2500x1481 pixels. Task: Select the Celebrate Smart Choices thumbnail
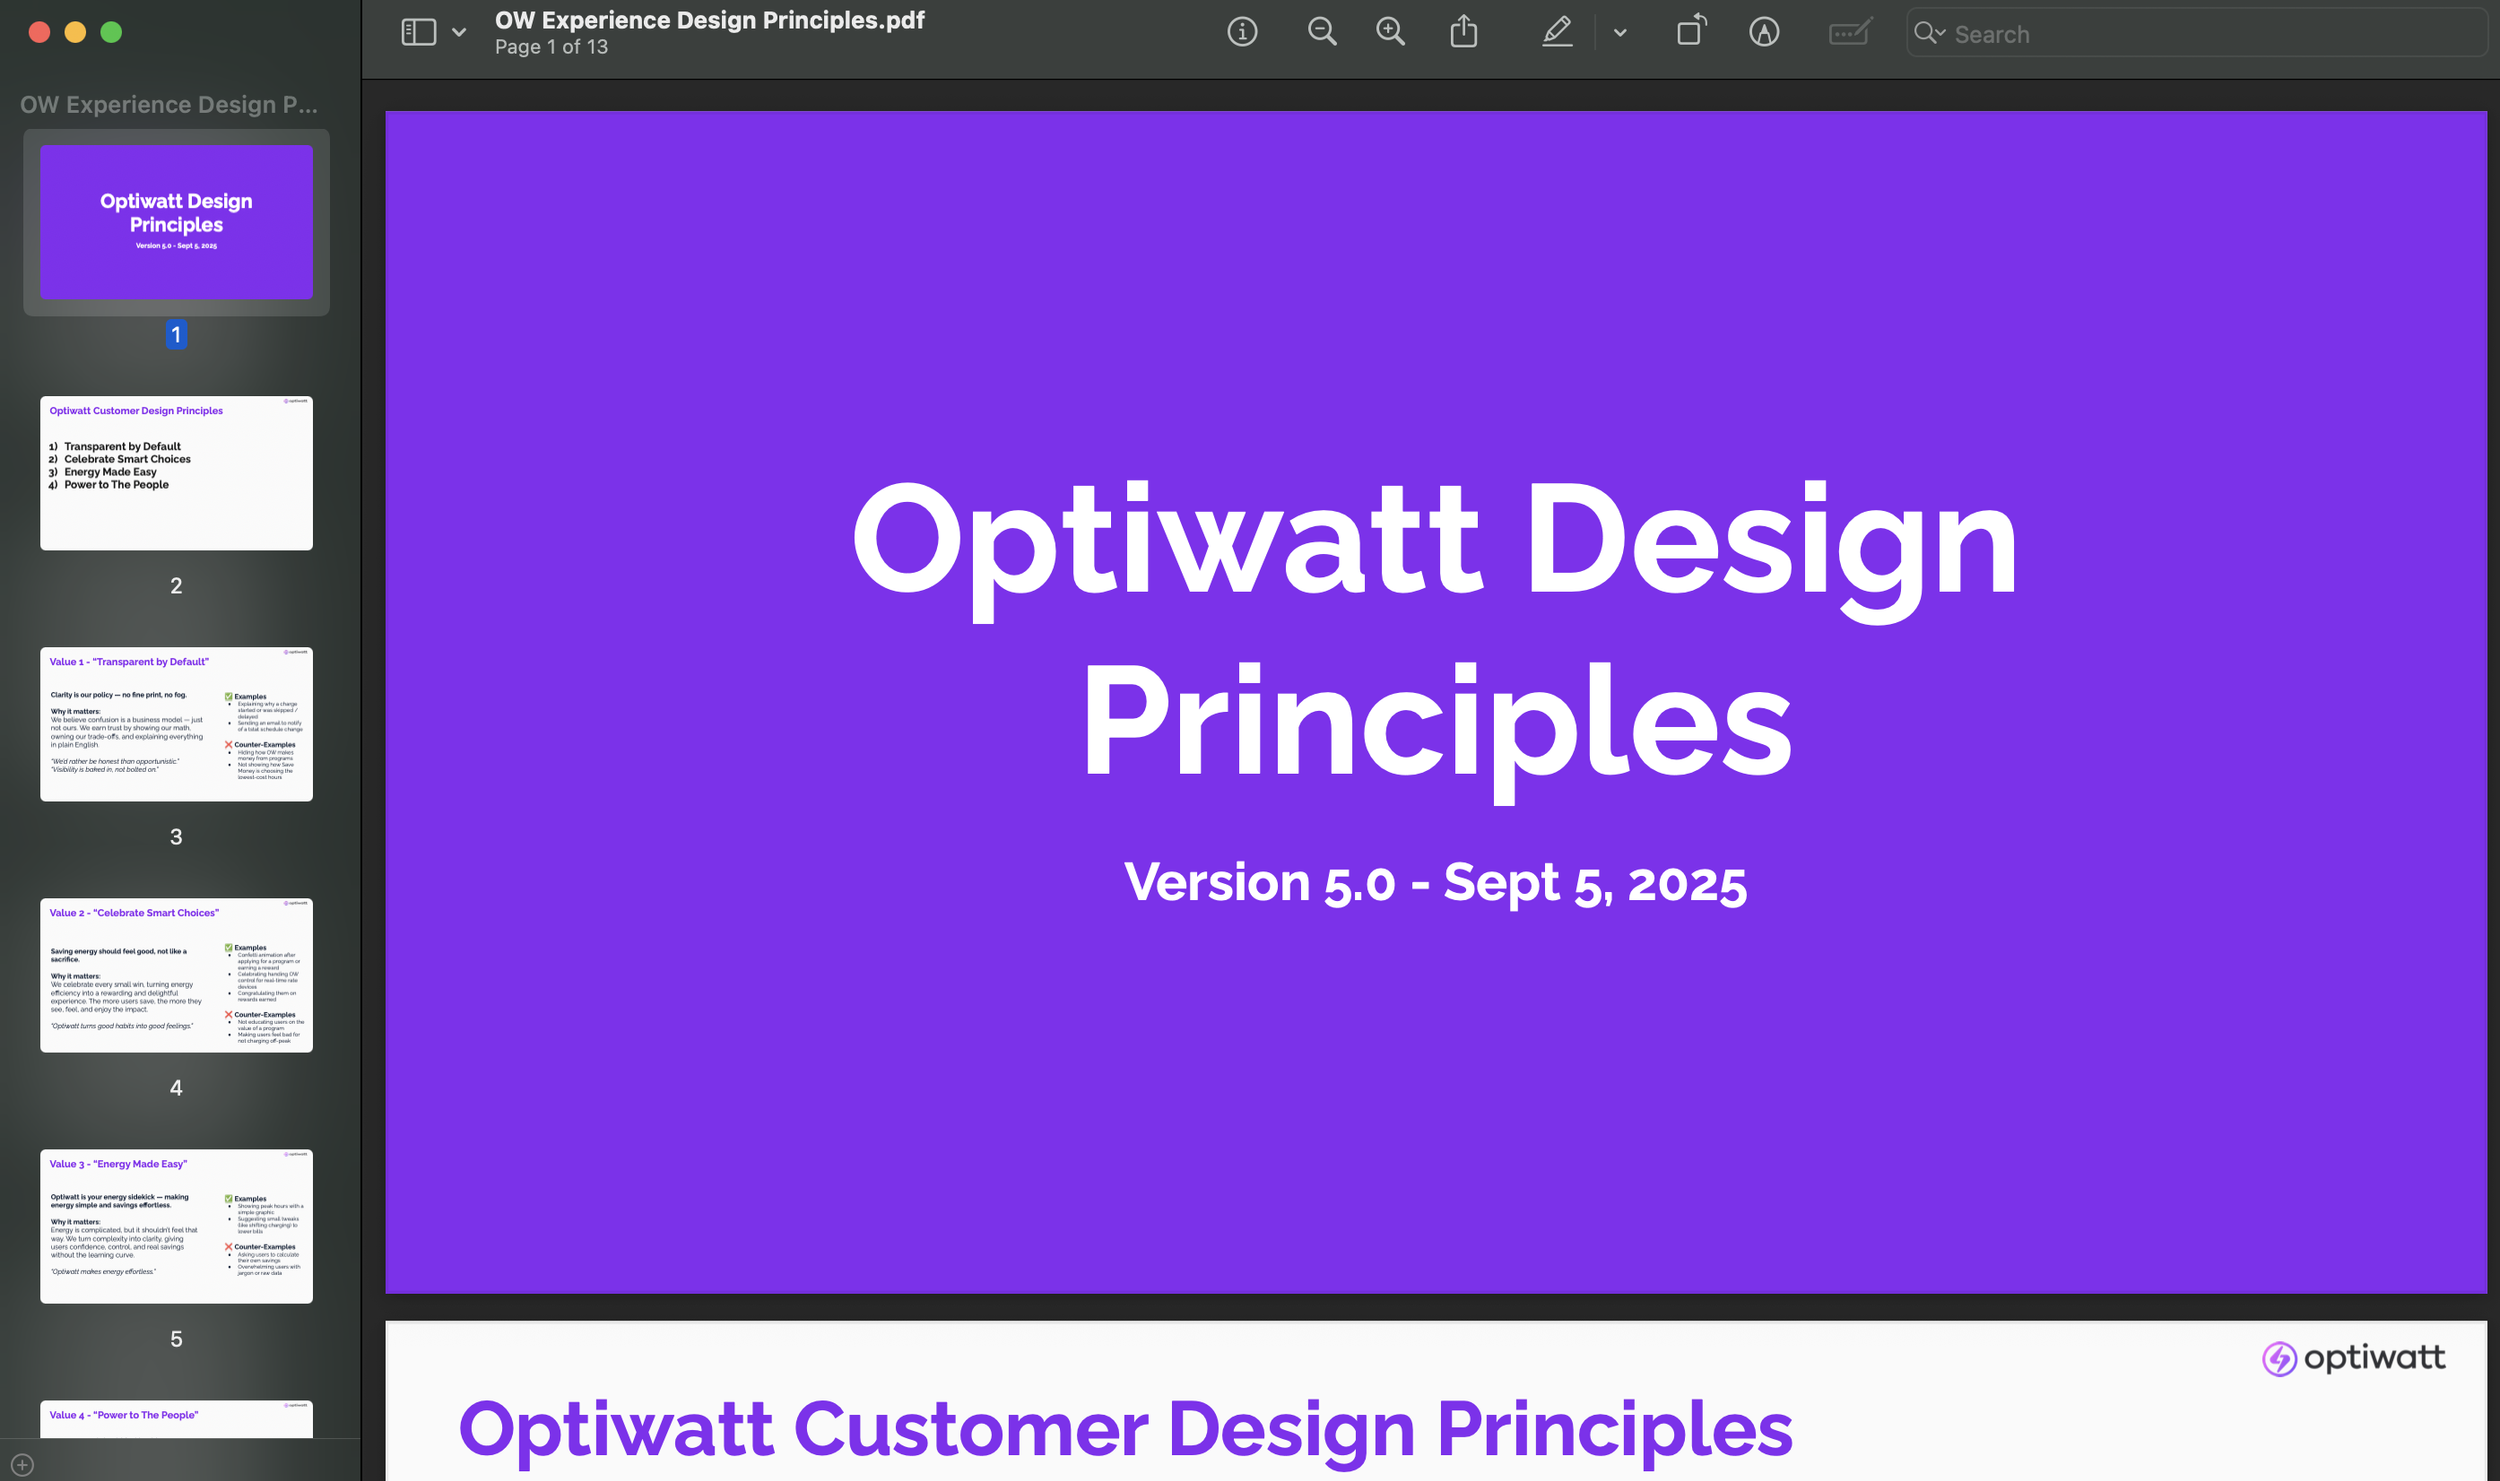click(x=176, y=974)
